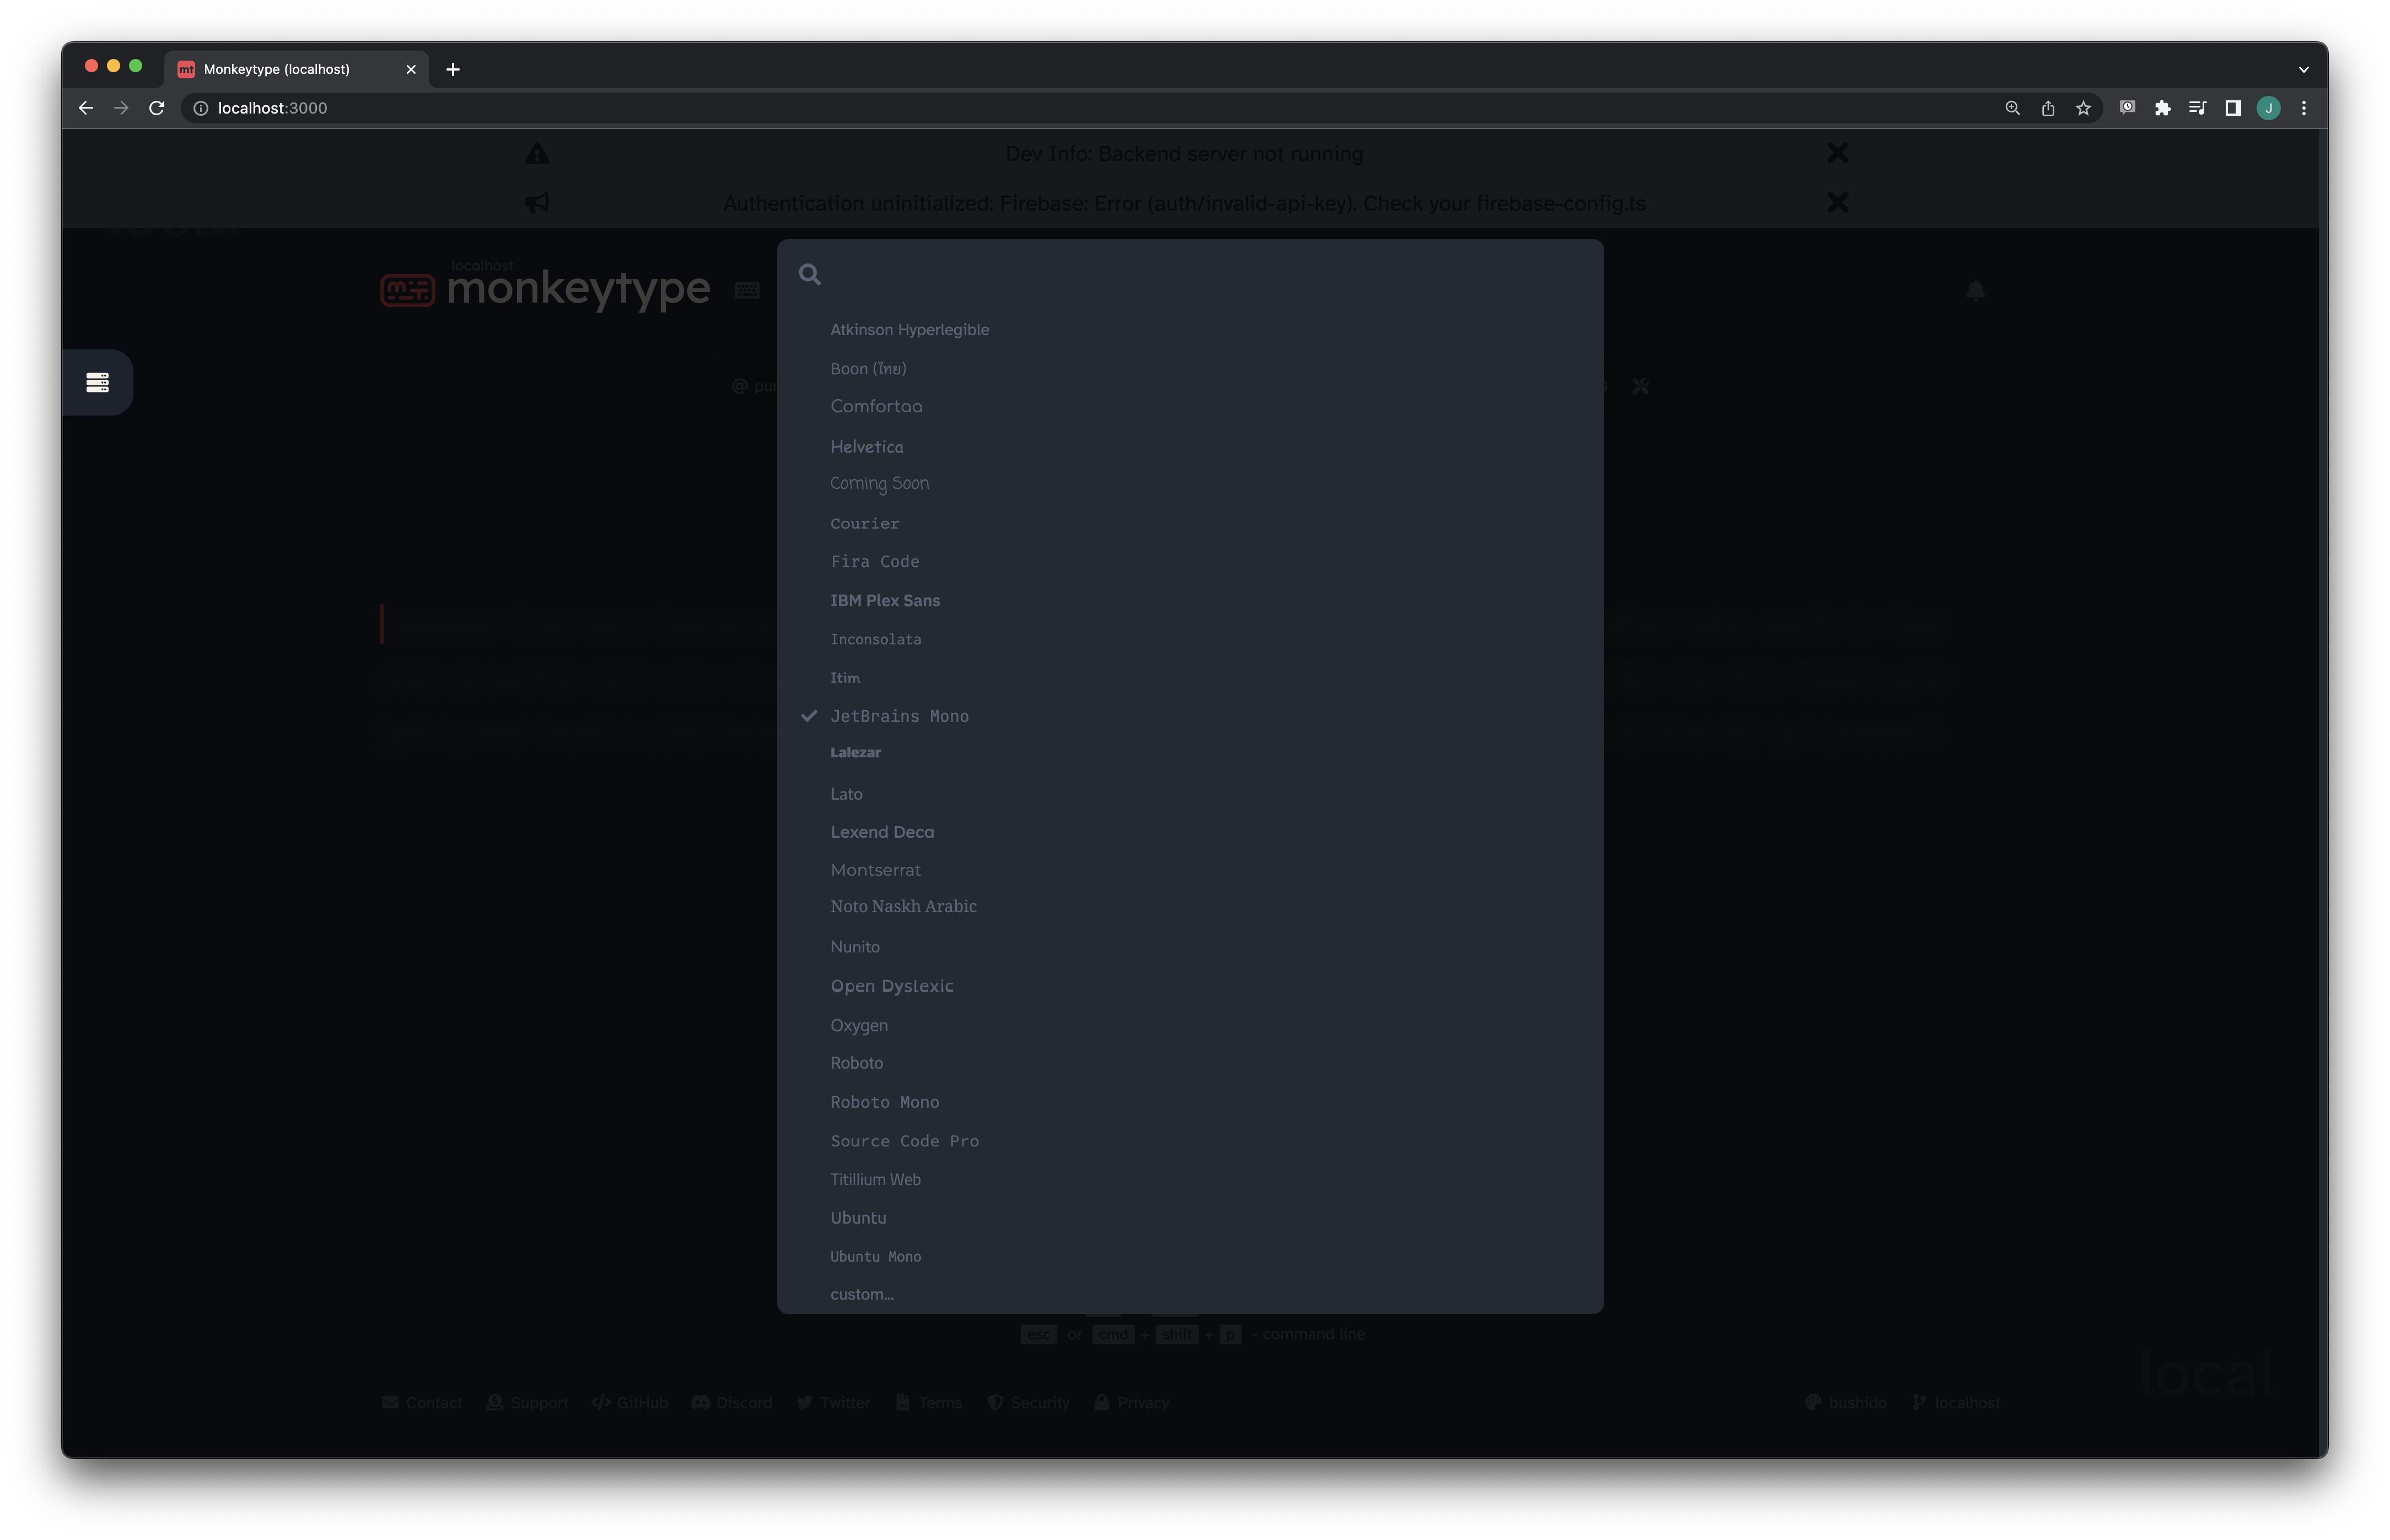Click the localhost:3000 address bar
The height and width of the screenshot is (1540, 2390).
point(1090,108)
